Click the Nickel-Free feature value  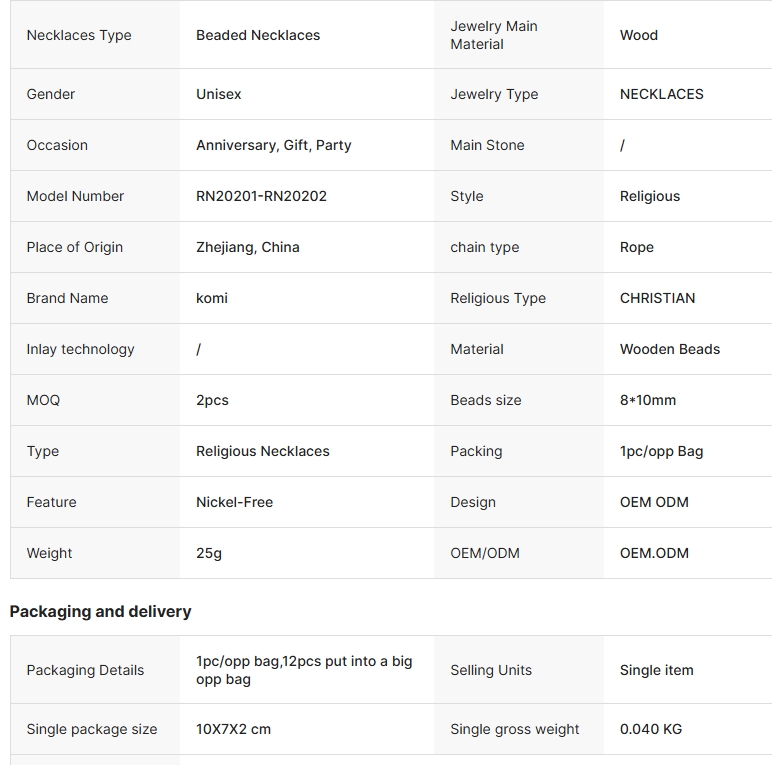(234, 502)
